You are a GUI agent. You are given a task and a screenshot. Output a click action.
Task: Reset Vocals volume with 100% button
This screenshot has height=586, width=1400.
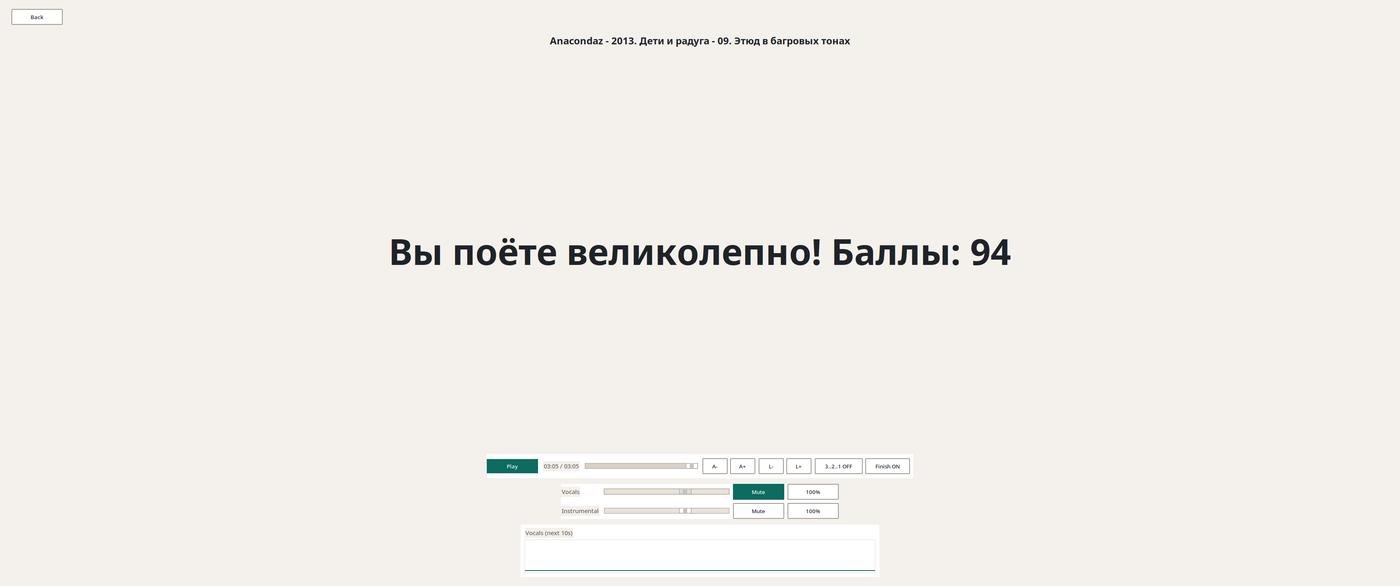click(812, 492)
